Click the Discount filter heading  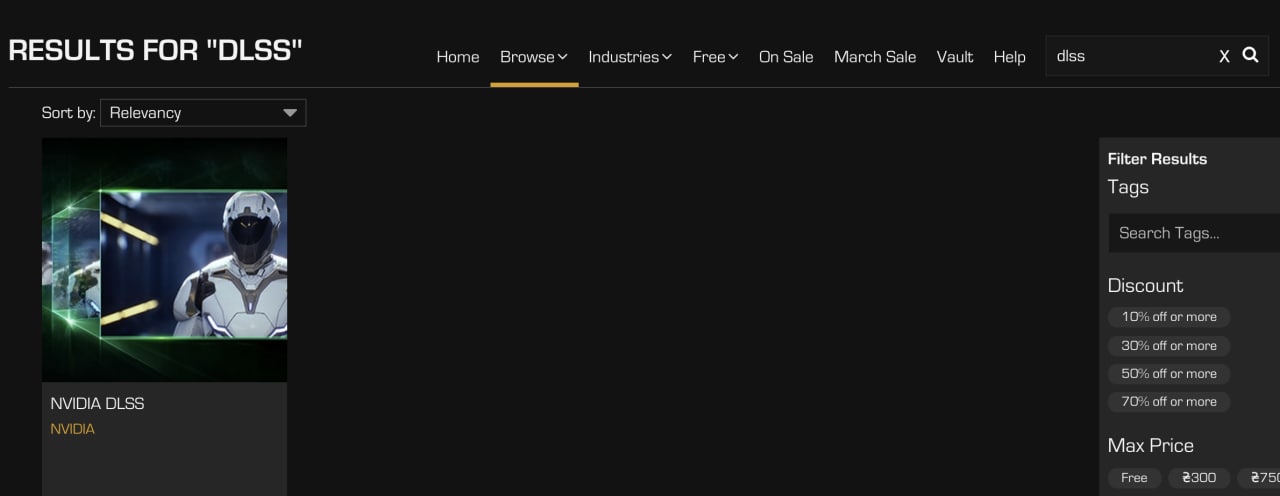click(1145, 286)
